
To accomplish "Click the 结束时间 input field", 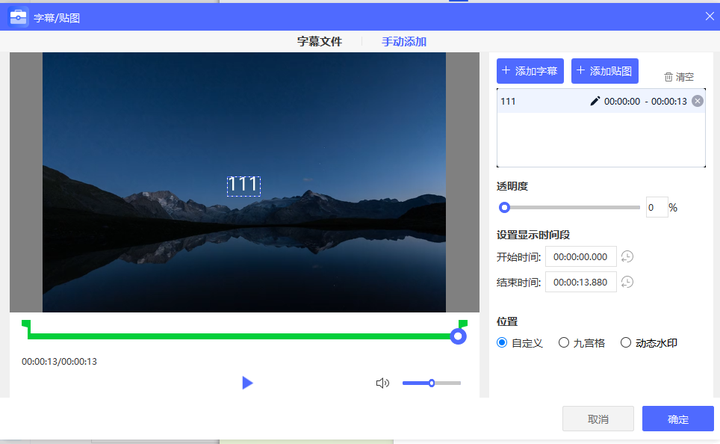I will 580,282.
